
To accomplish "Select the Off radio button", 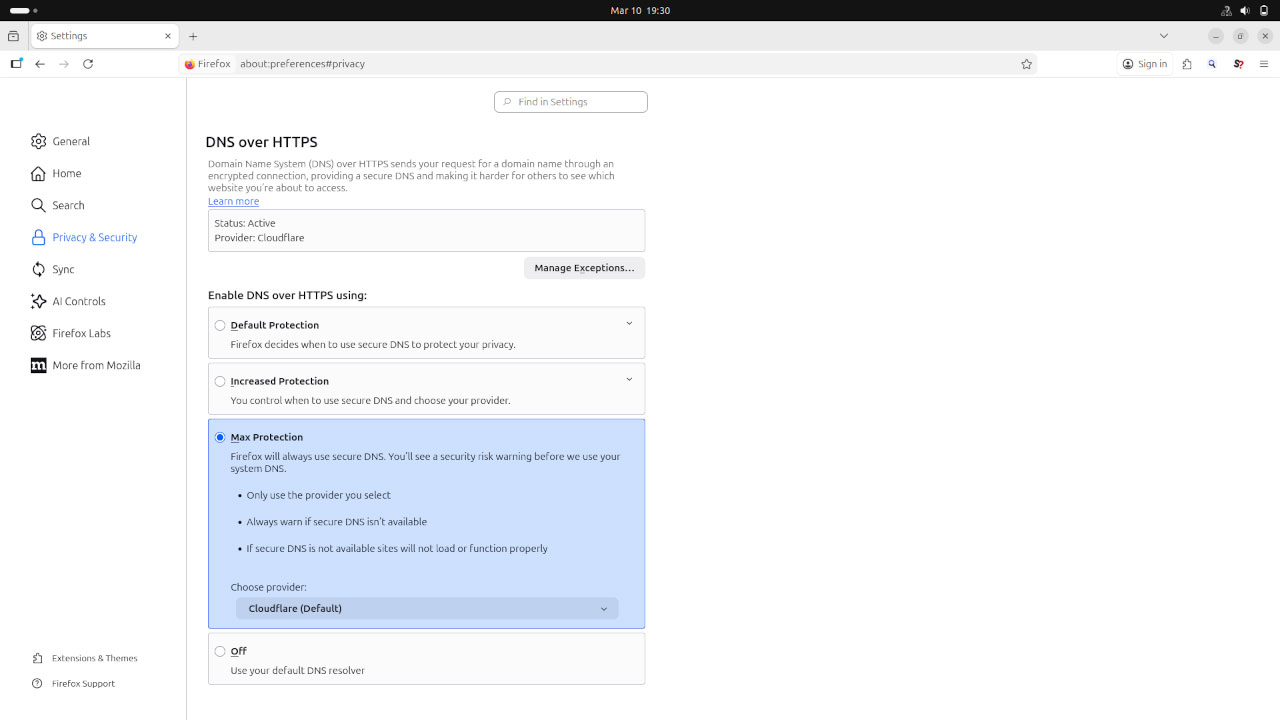I will [220, 651].
